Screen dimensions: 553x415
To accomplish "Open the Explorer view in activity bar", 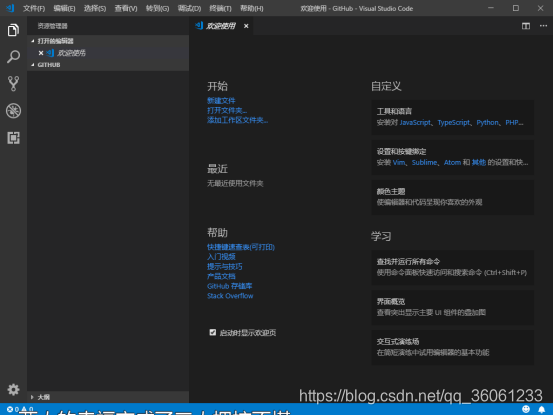I will [13, 30].
